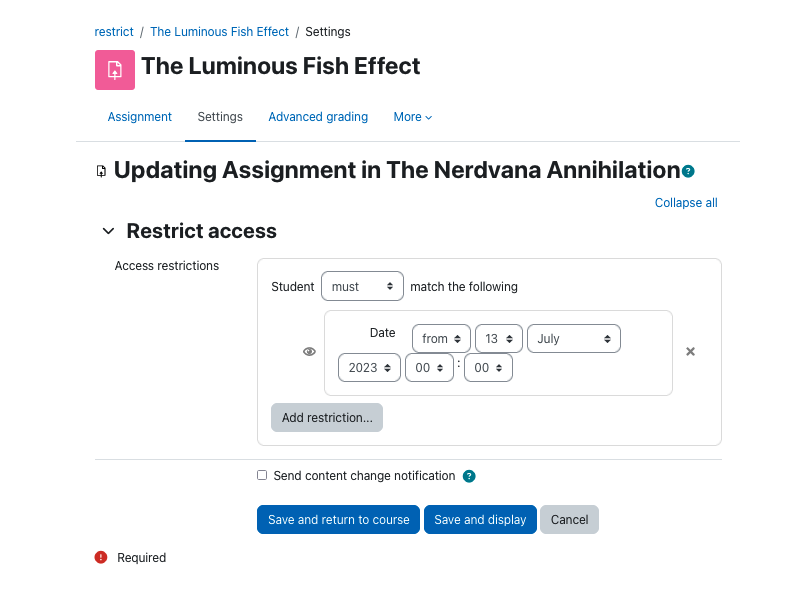The width and height of the screenshot is (812, 590).
Task: Click the Add restriction button
Action: click(327, 418)
